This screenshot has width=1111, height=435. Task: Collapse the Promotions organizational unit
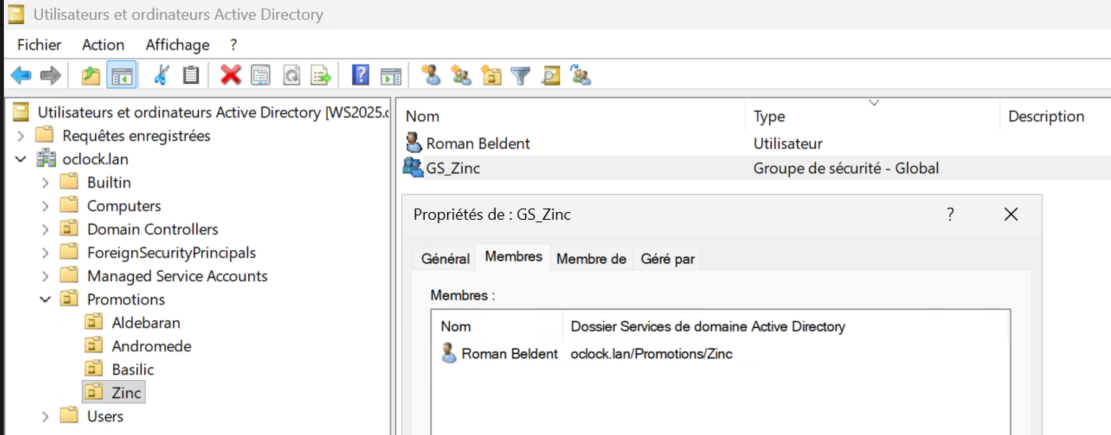coord(45,299)
